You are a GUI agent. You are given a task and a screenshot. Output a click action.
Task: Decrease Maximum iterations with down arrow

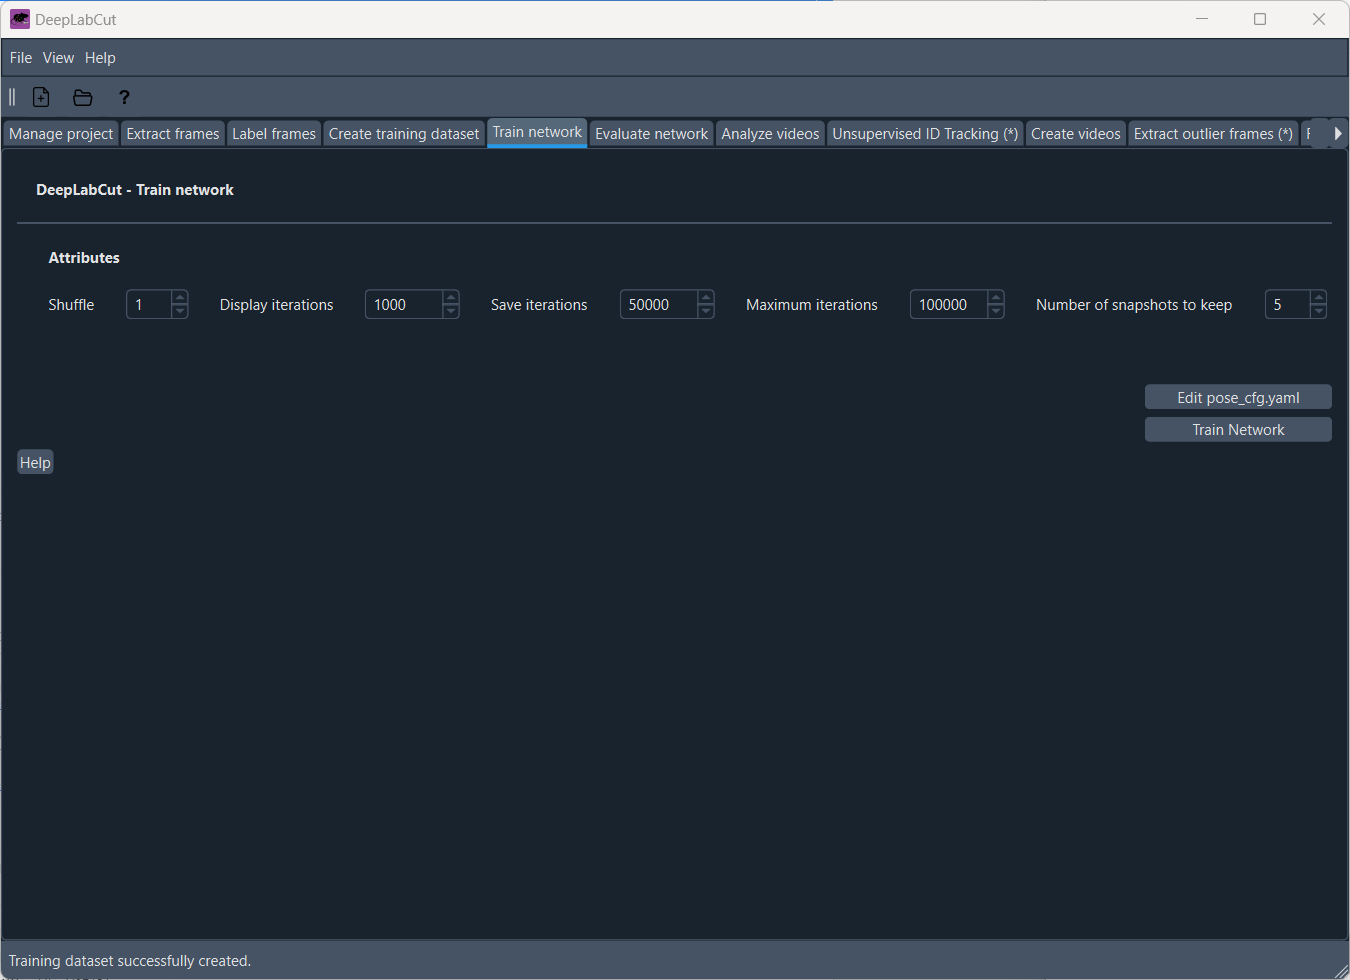(996, 311)
